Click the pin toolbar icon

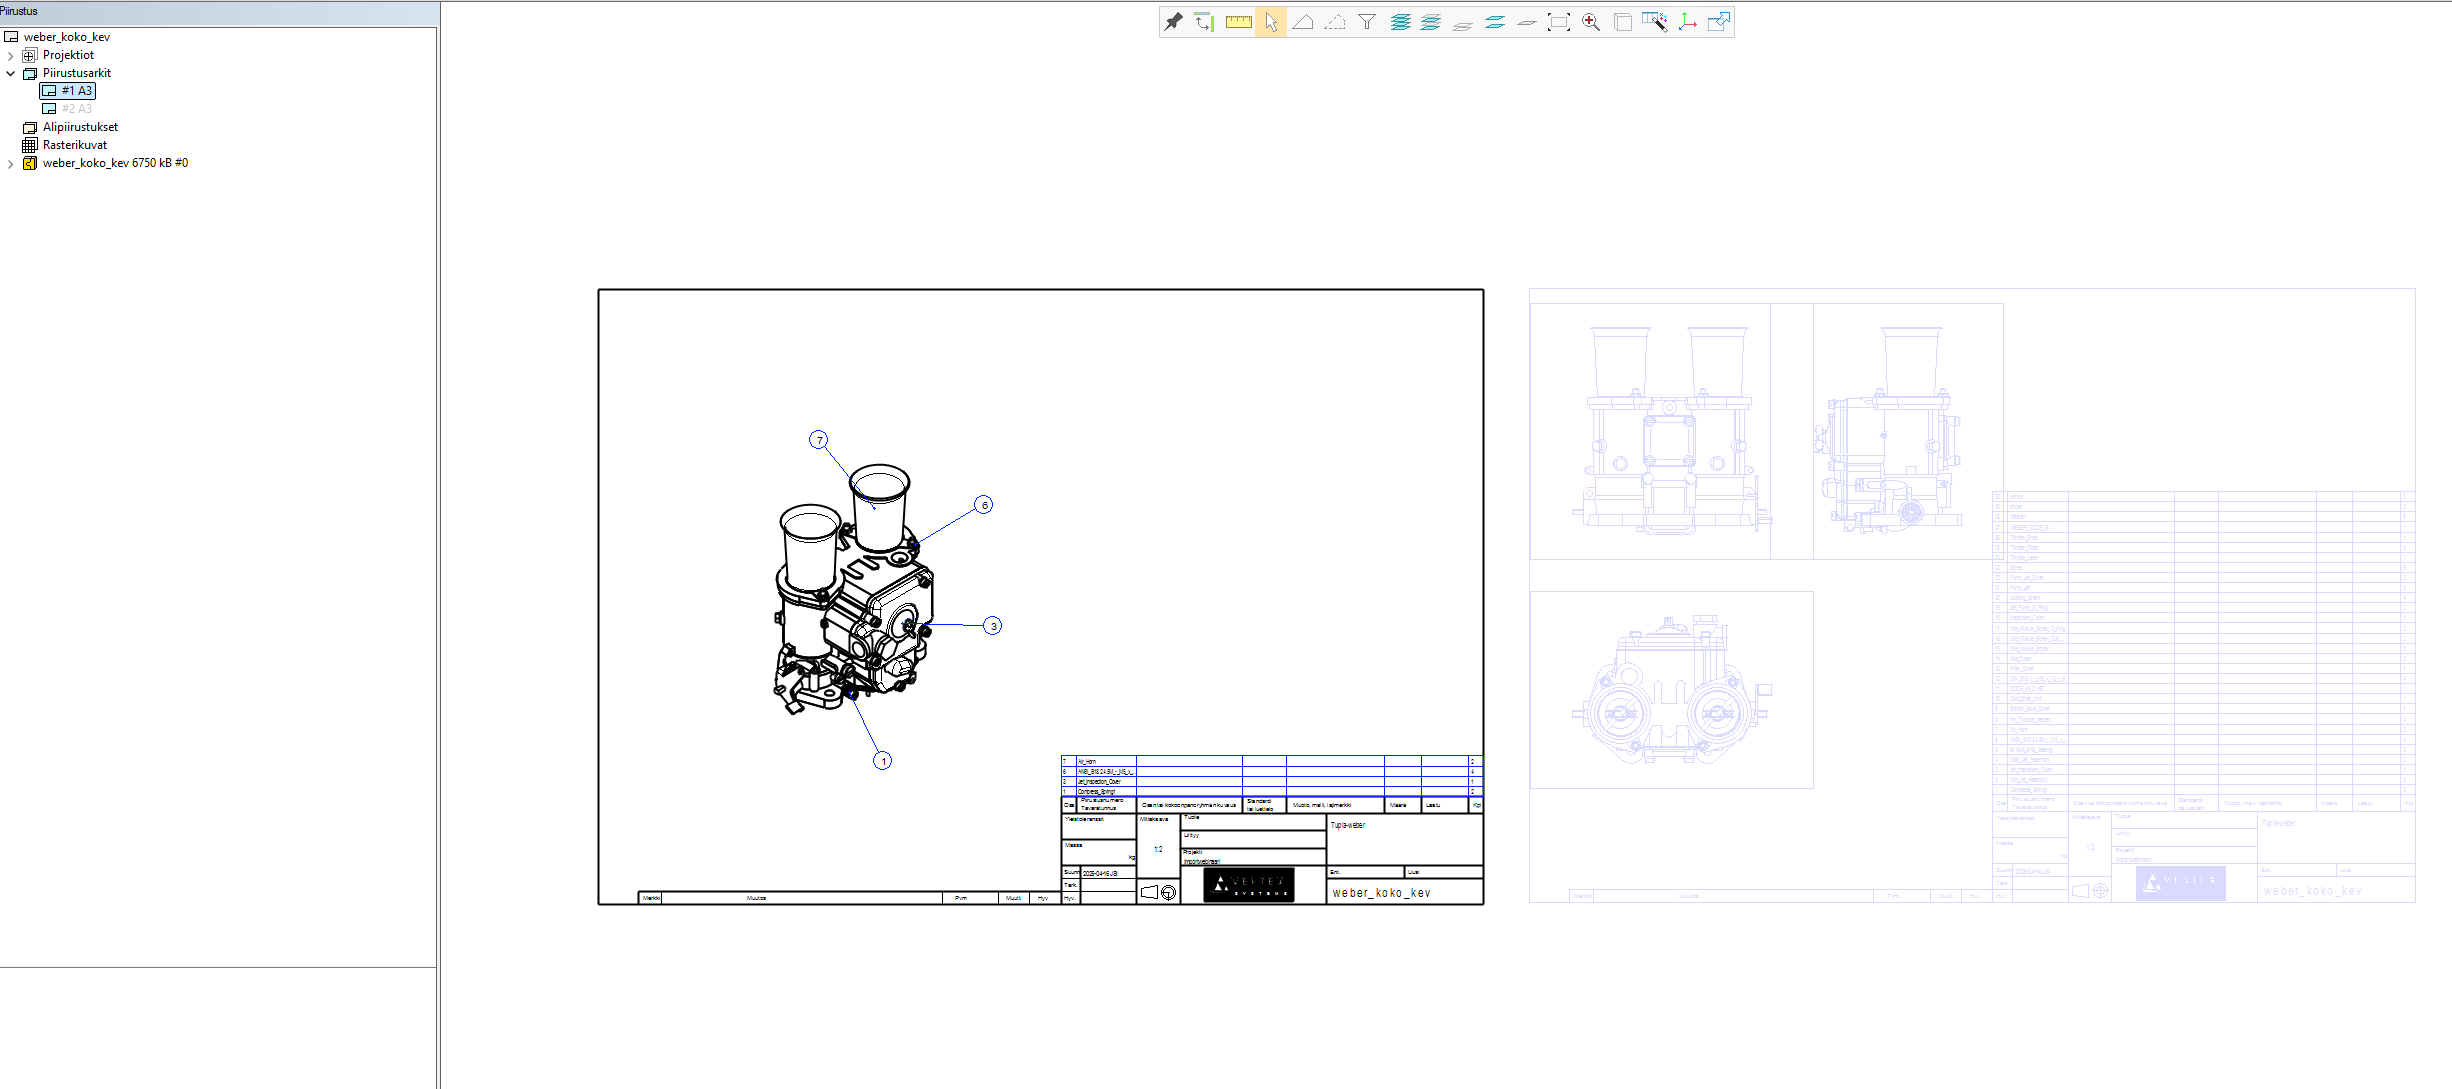(x=1174, y=21)
